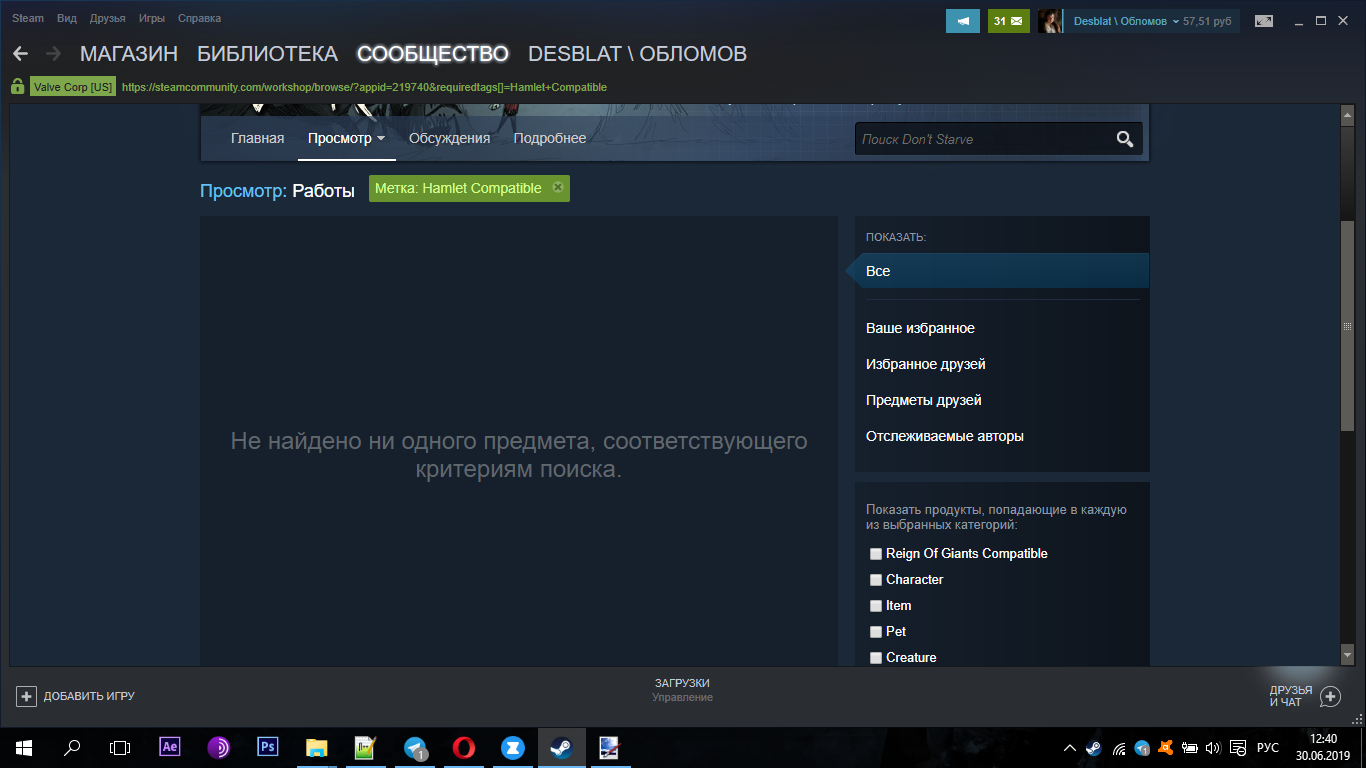
Task: Show Избранное друзей items
Action: (926, 364)
